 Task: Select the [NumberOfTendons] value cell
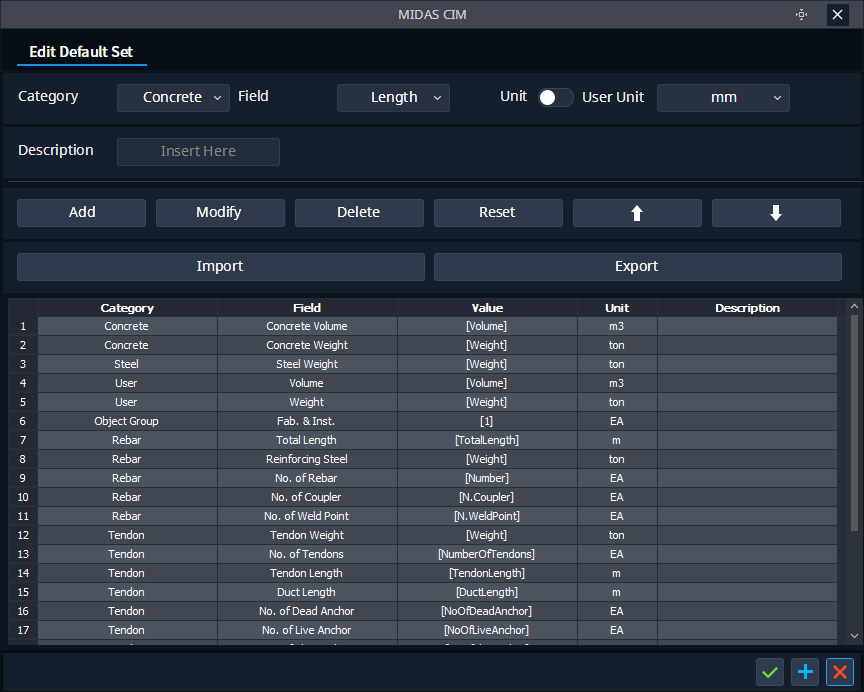coord(487,554)
